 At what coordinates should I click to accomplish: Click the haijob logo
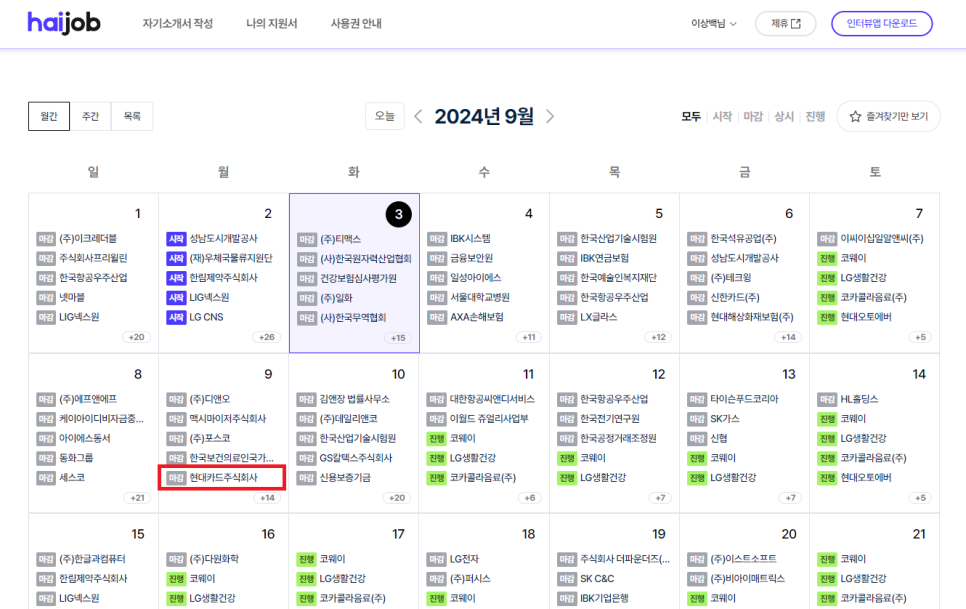click(x=63, y=23)
